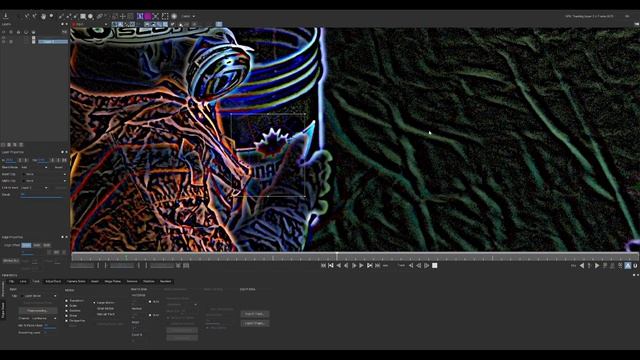Toggle Layer 1 visibility eye
This screenshot has height=360, width=640.
4,42
